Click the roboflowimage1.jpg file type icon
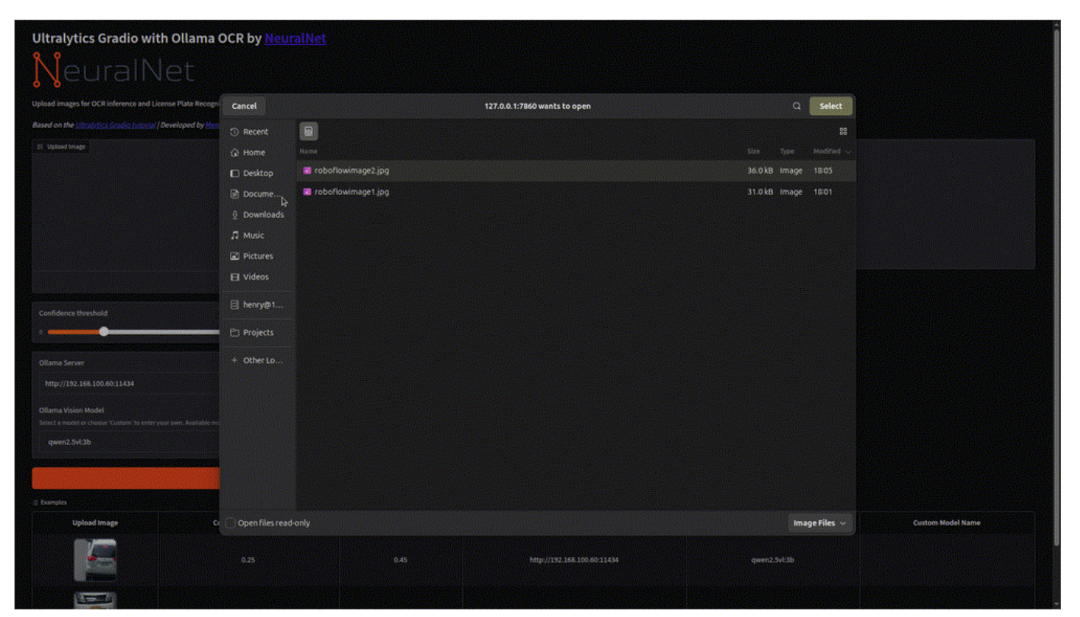The width and height of the screenshot is (1080, 617). (307, 191)
